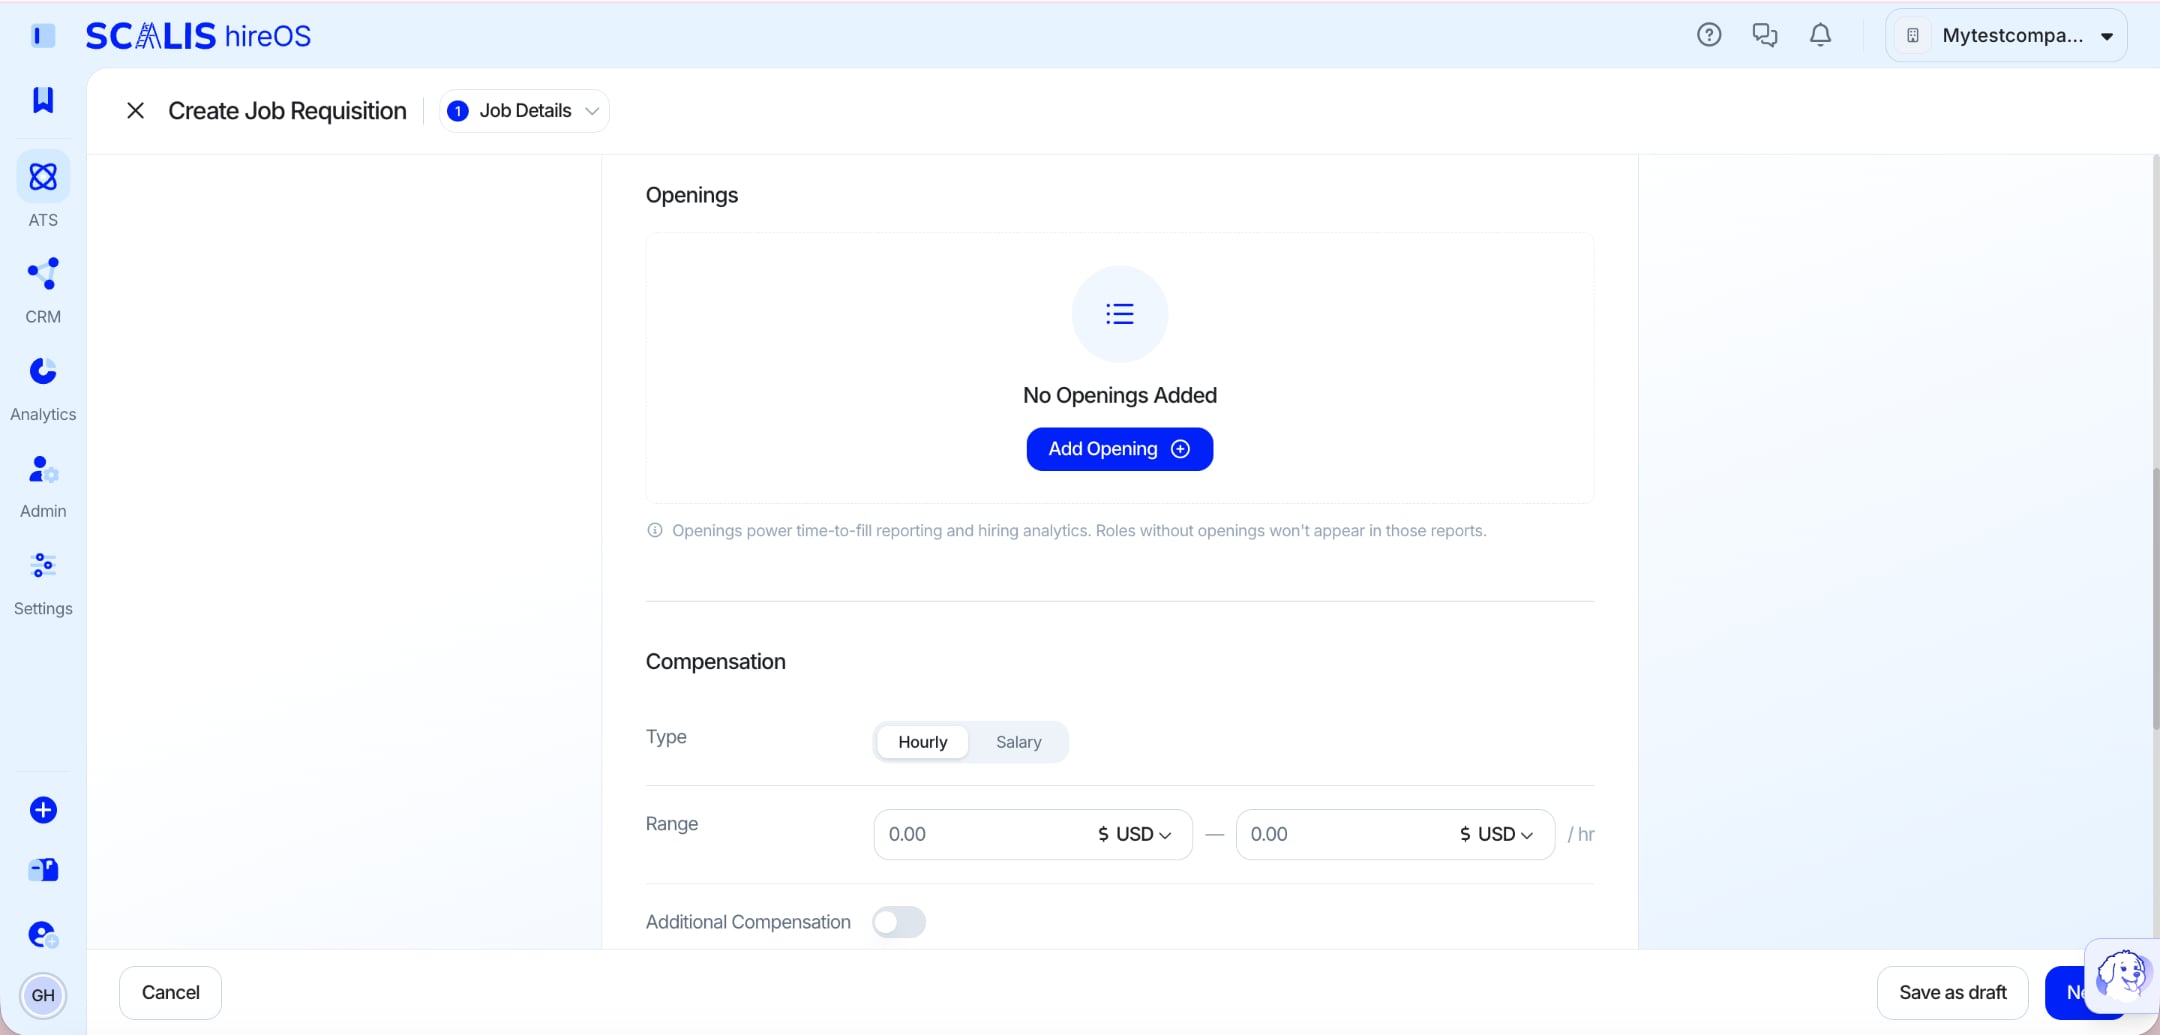Open the notifications bell
The image size is (2160, 1035).
(1821, 35)
